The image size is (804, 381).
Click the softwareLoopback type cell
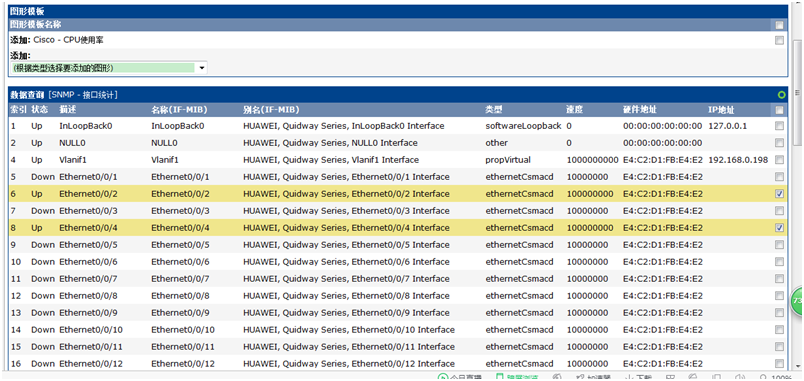(524, 126)
